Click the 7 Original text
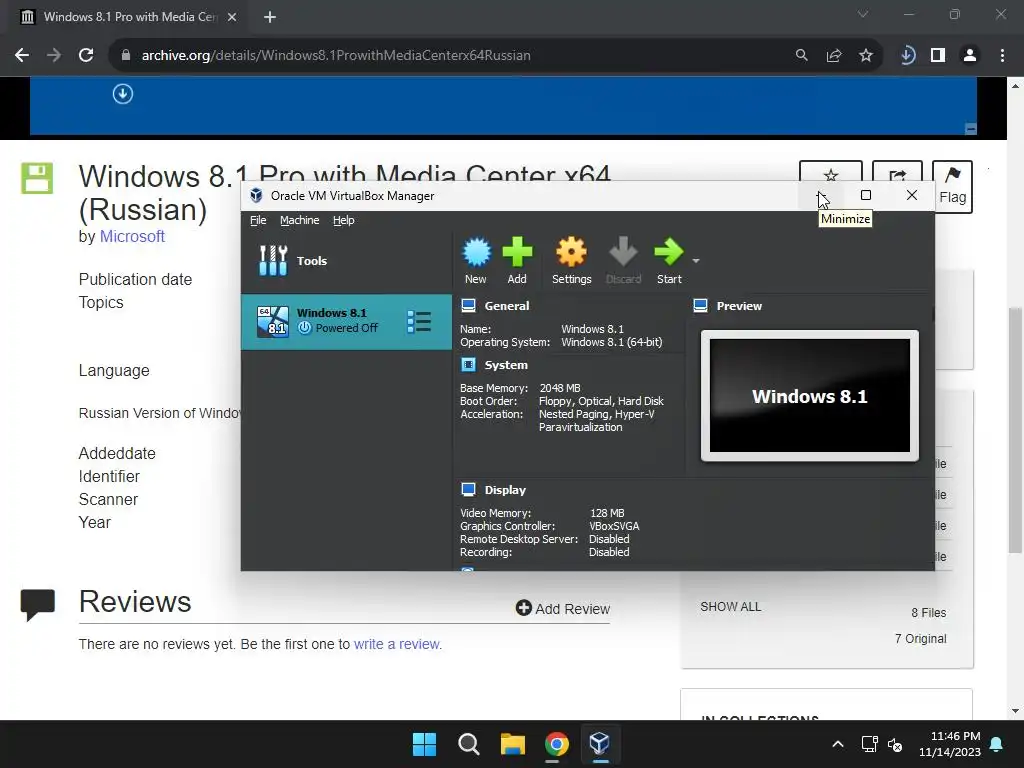The image size is (1024, 768). pyautogui.click(x=920, y=639)
